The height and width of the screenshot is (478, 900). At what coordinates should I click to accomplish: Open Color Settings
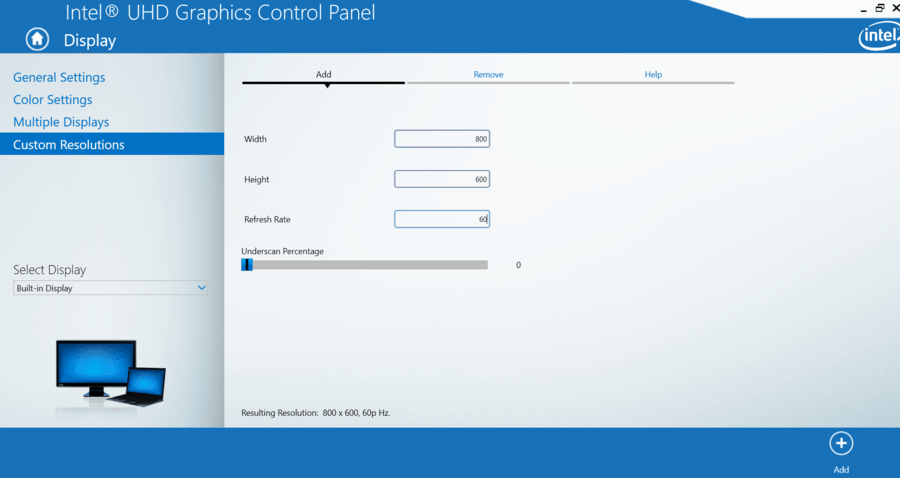tap(53, 100)
